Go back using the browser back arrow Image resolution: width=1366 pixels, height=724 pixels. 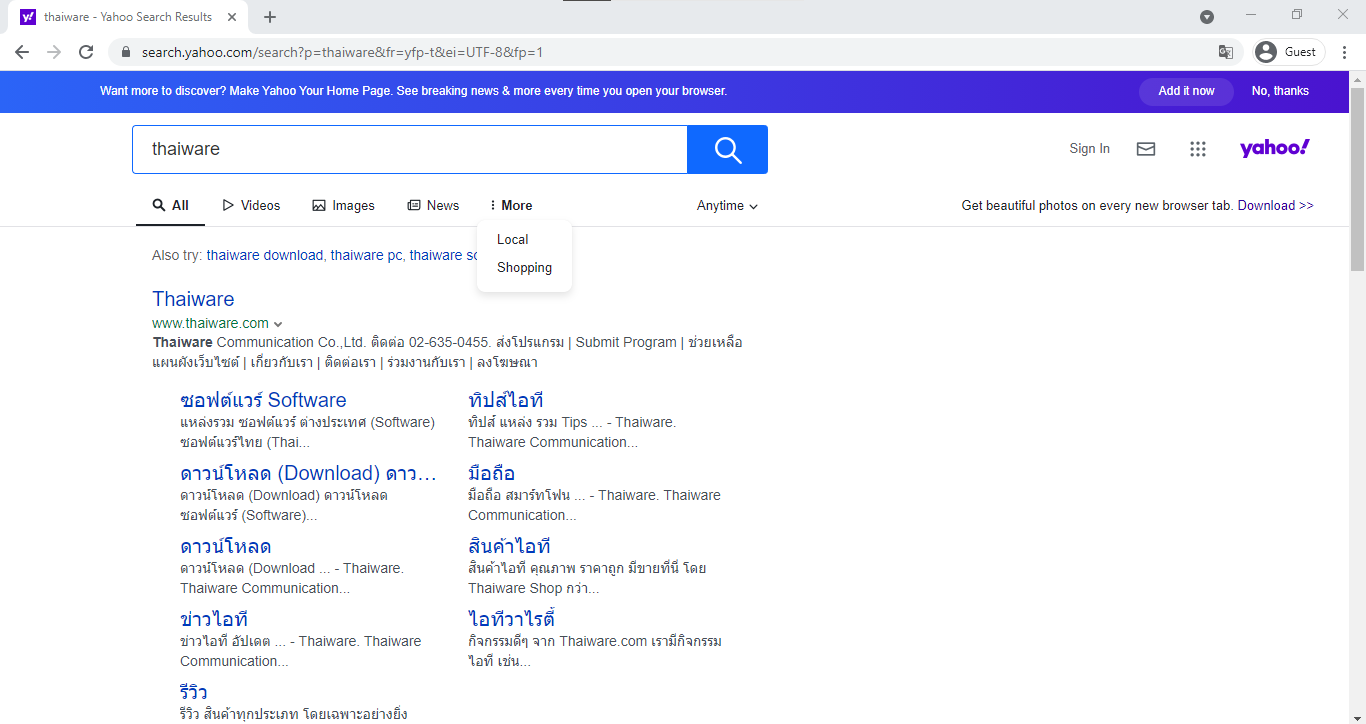[22, 52]
